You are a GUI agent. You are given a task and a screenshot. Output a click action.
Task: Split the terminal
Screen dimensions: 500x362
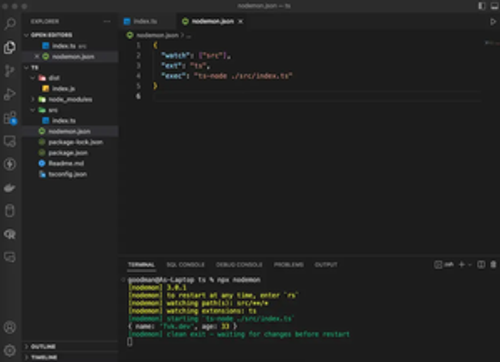[x=481, y=265]
